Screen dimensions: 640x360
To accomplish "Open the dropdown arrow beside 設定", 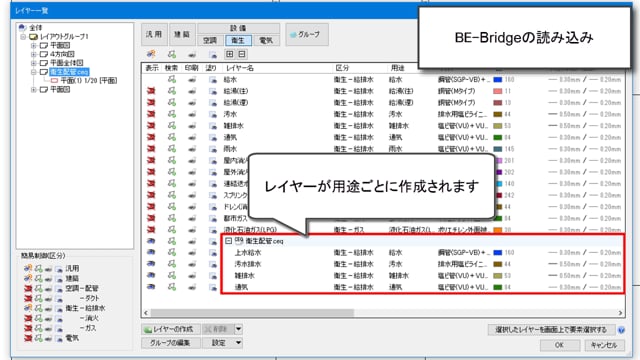I will point(238,343).
